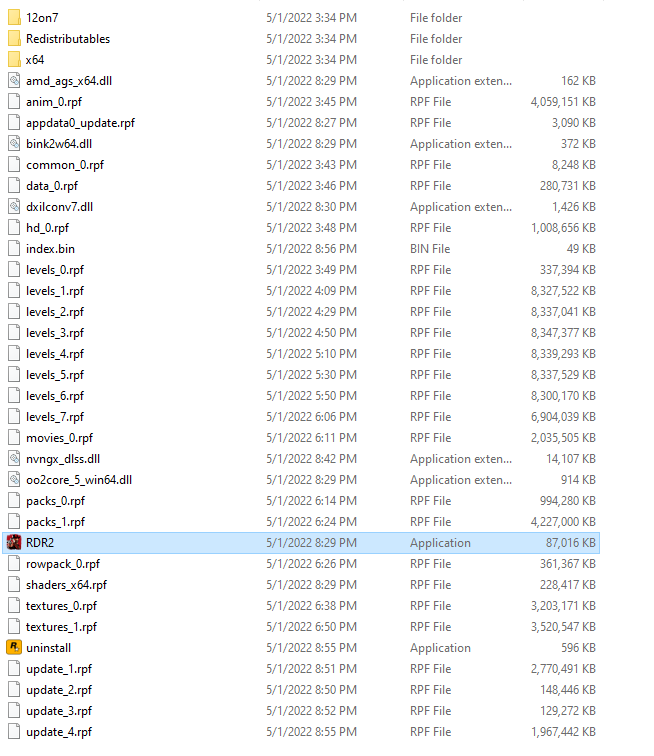Click the nvngx_dlss.dll file icon
The image size is (654, 756).
coord(14,459)
